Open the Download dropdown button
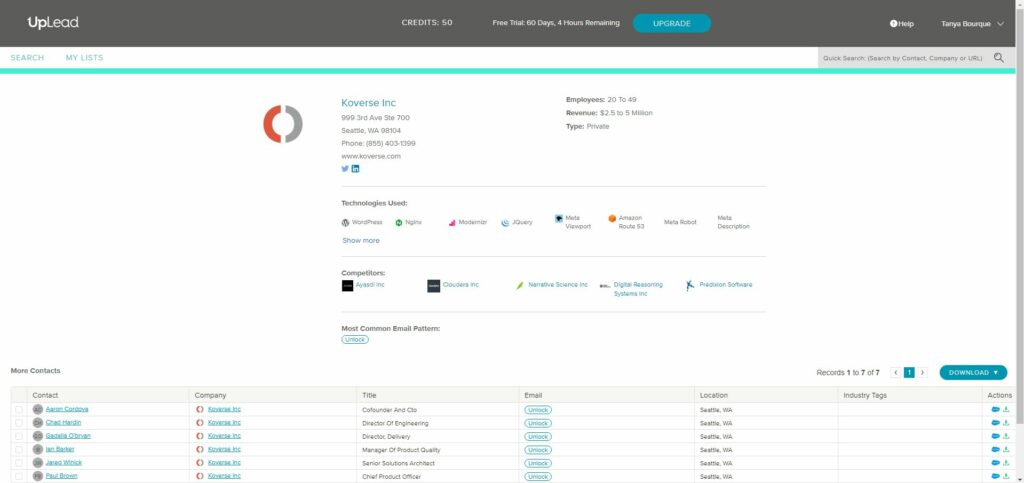The width and height of the screenshot is (1024, 483). click(x=973, y=373)
